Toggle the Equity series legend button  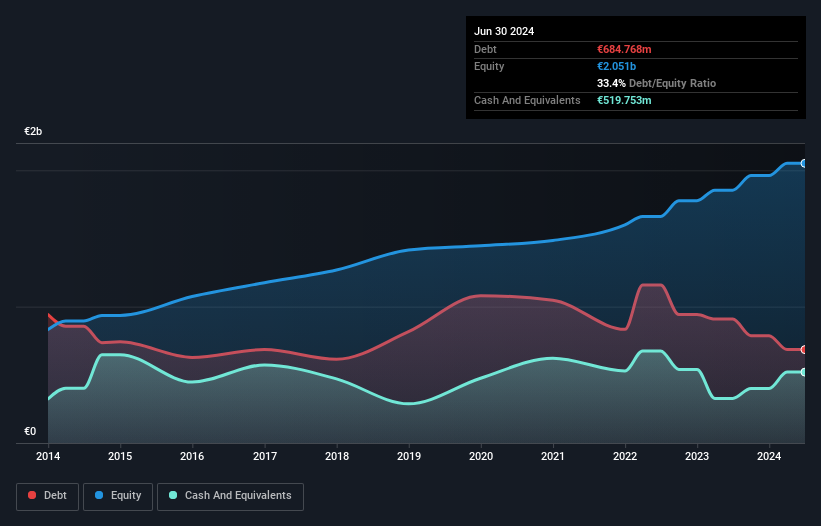[118, 496]
